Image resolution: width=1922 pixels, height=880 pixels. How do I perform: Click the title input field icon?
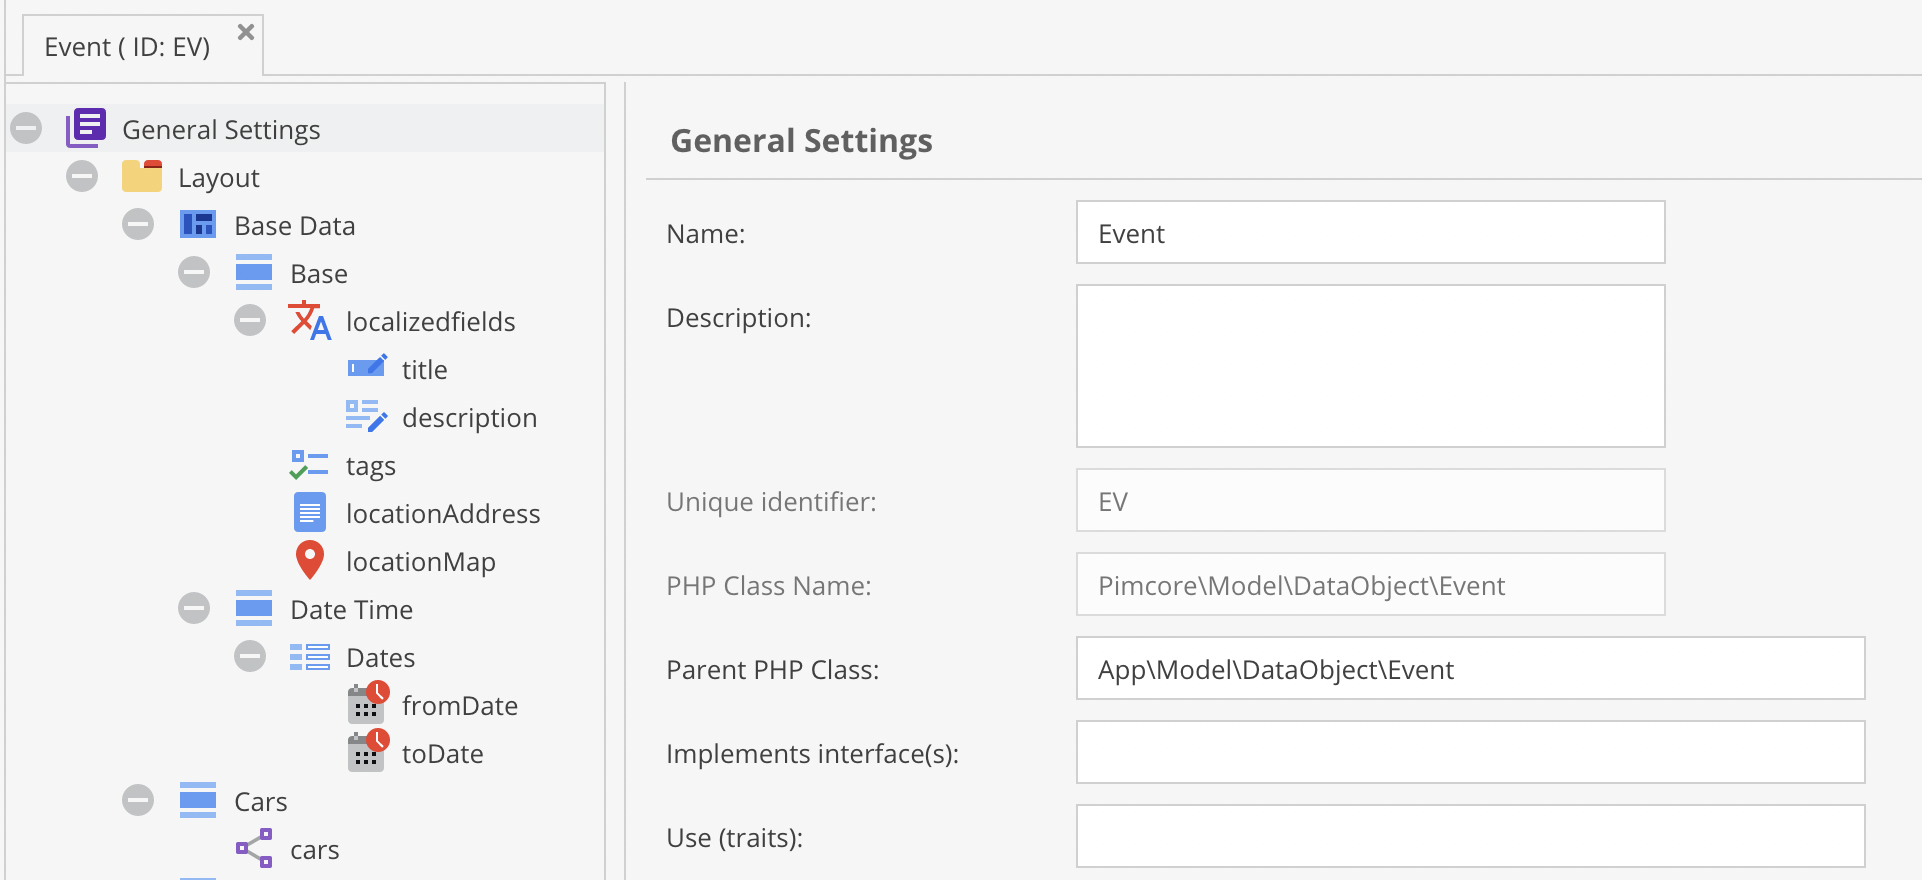tap(366, 368)
